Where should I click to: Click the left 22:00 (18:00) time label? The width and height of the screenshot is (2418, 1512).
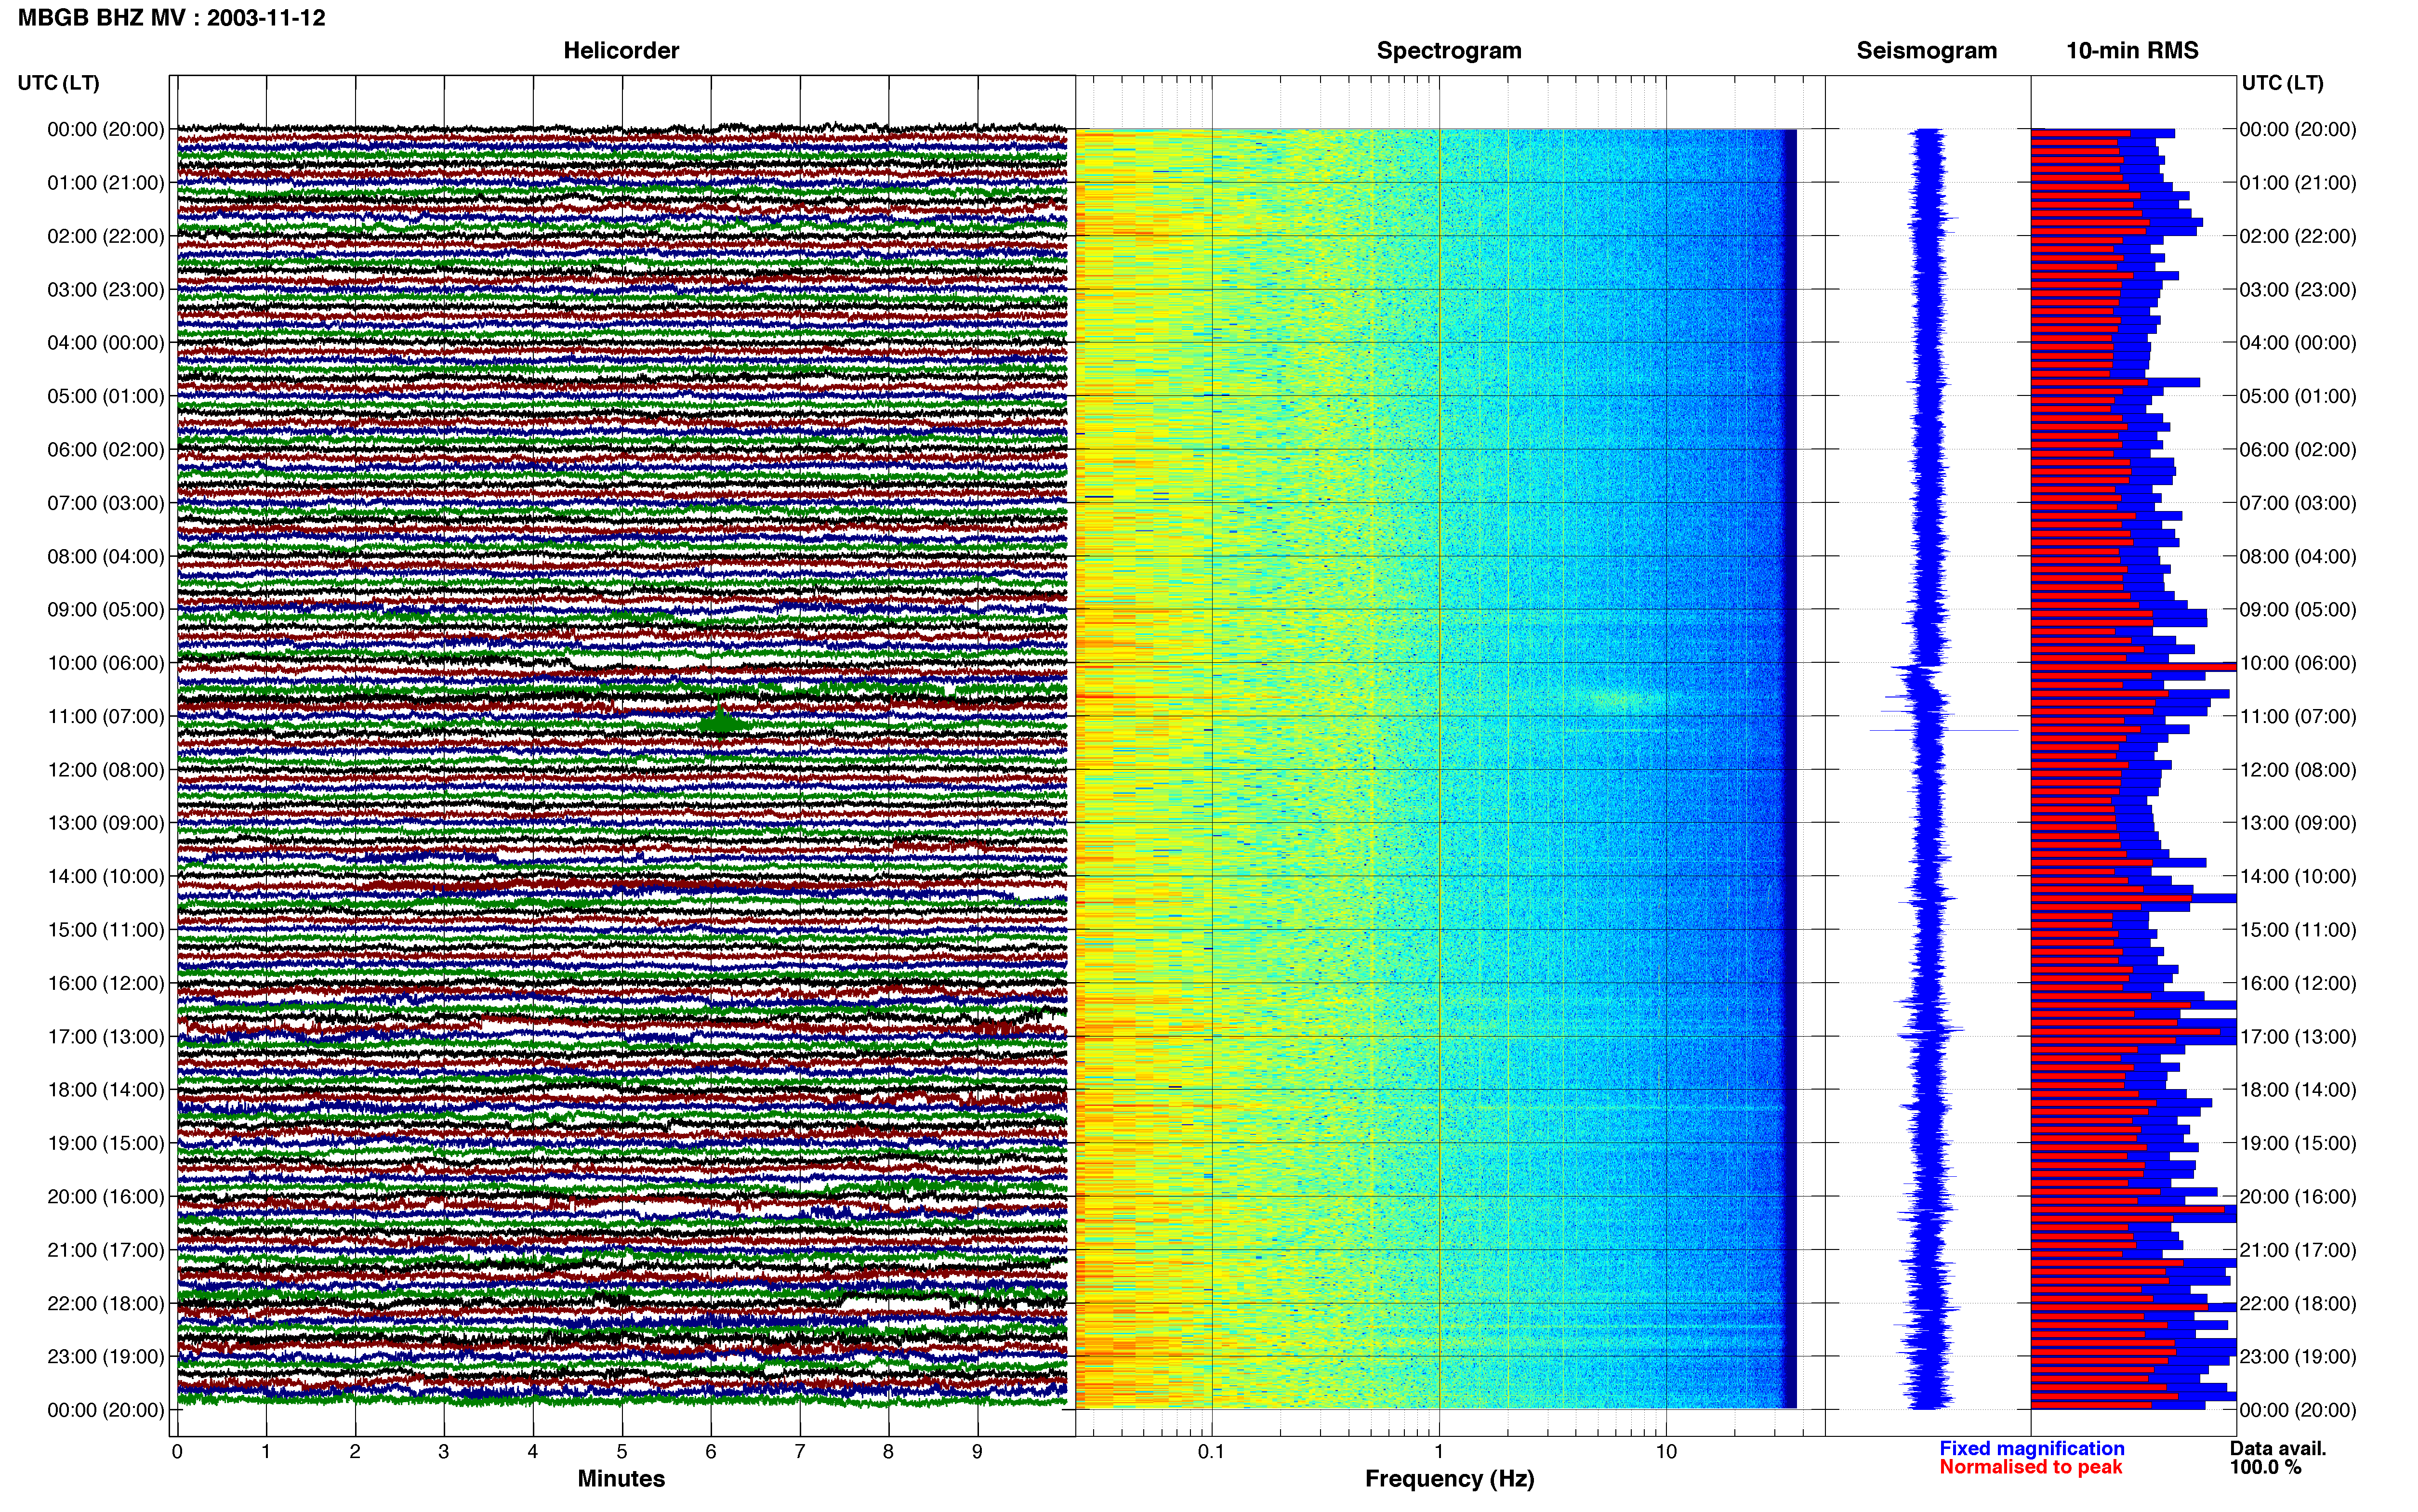pos(106,1303)
